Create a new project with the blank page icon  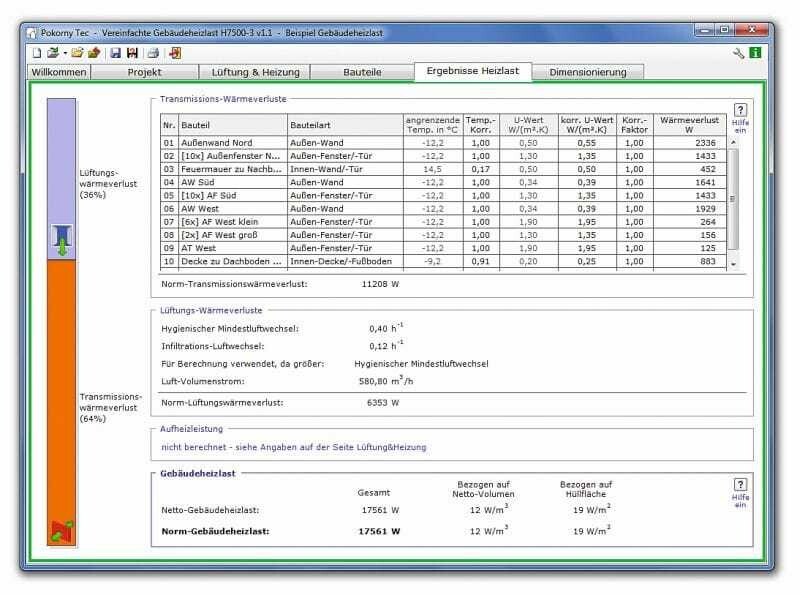(x=37, y=53)
